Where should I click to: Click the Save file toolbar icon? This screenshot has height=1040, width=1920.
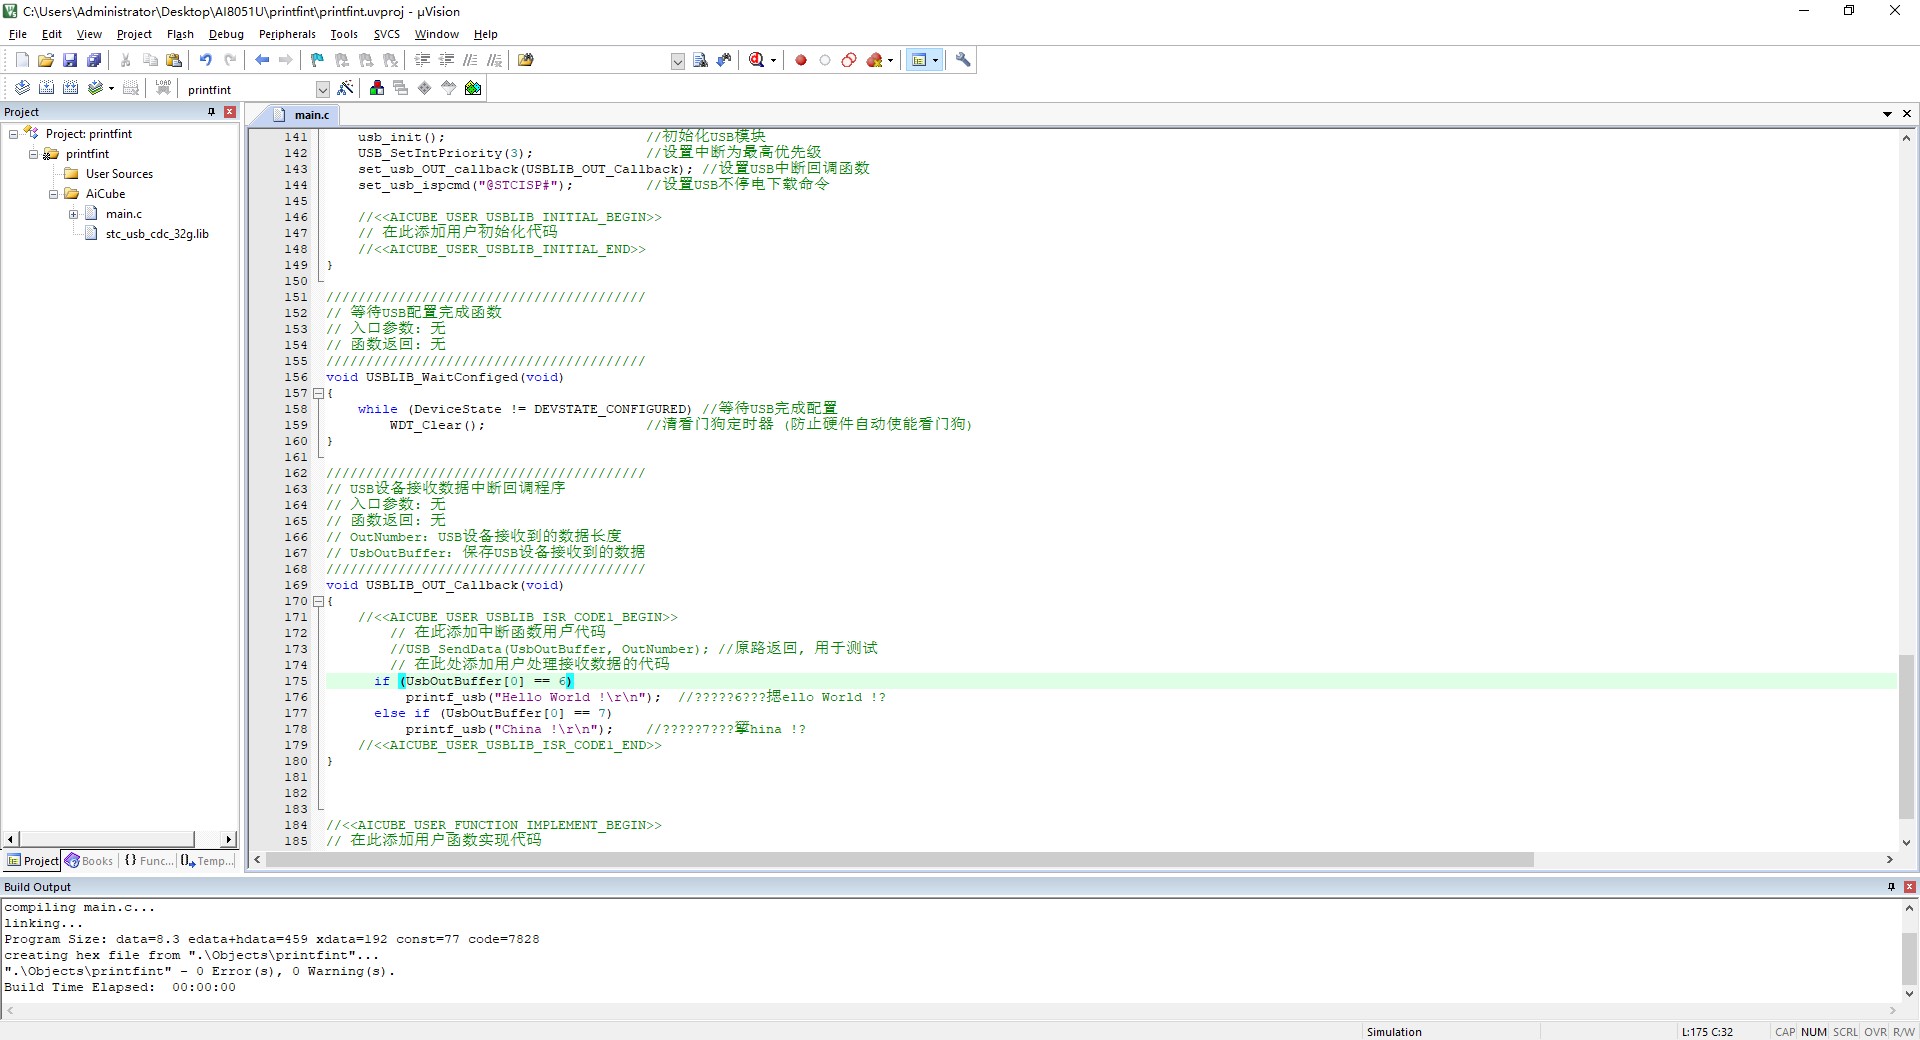[x=70, y=60]
